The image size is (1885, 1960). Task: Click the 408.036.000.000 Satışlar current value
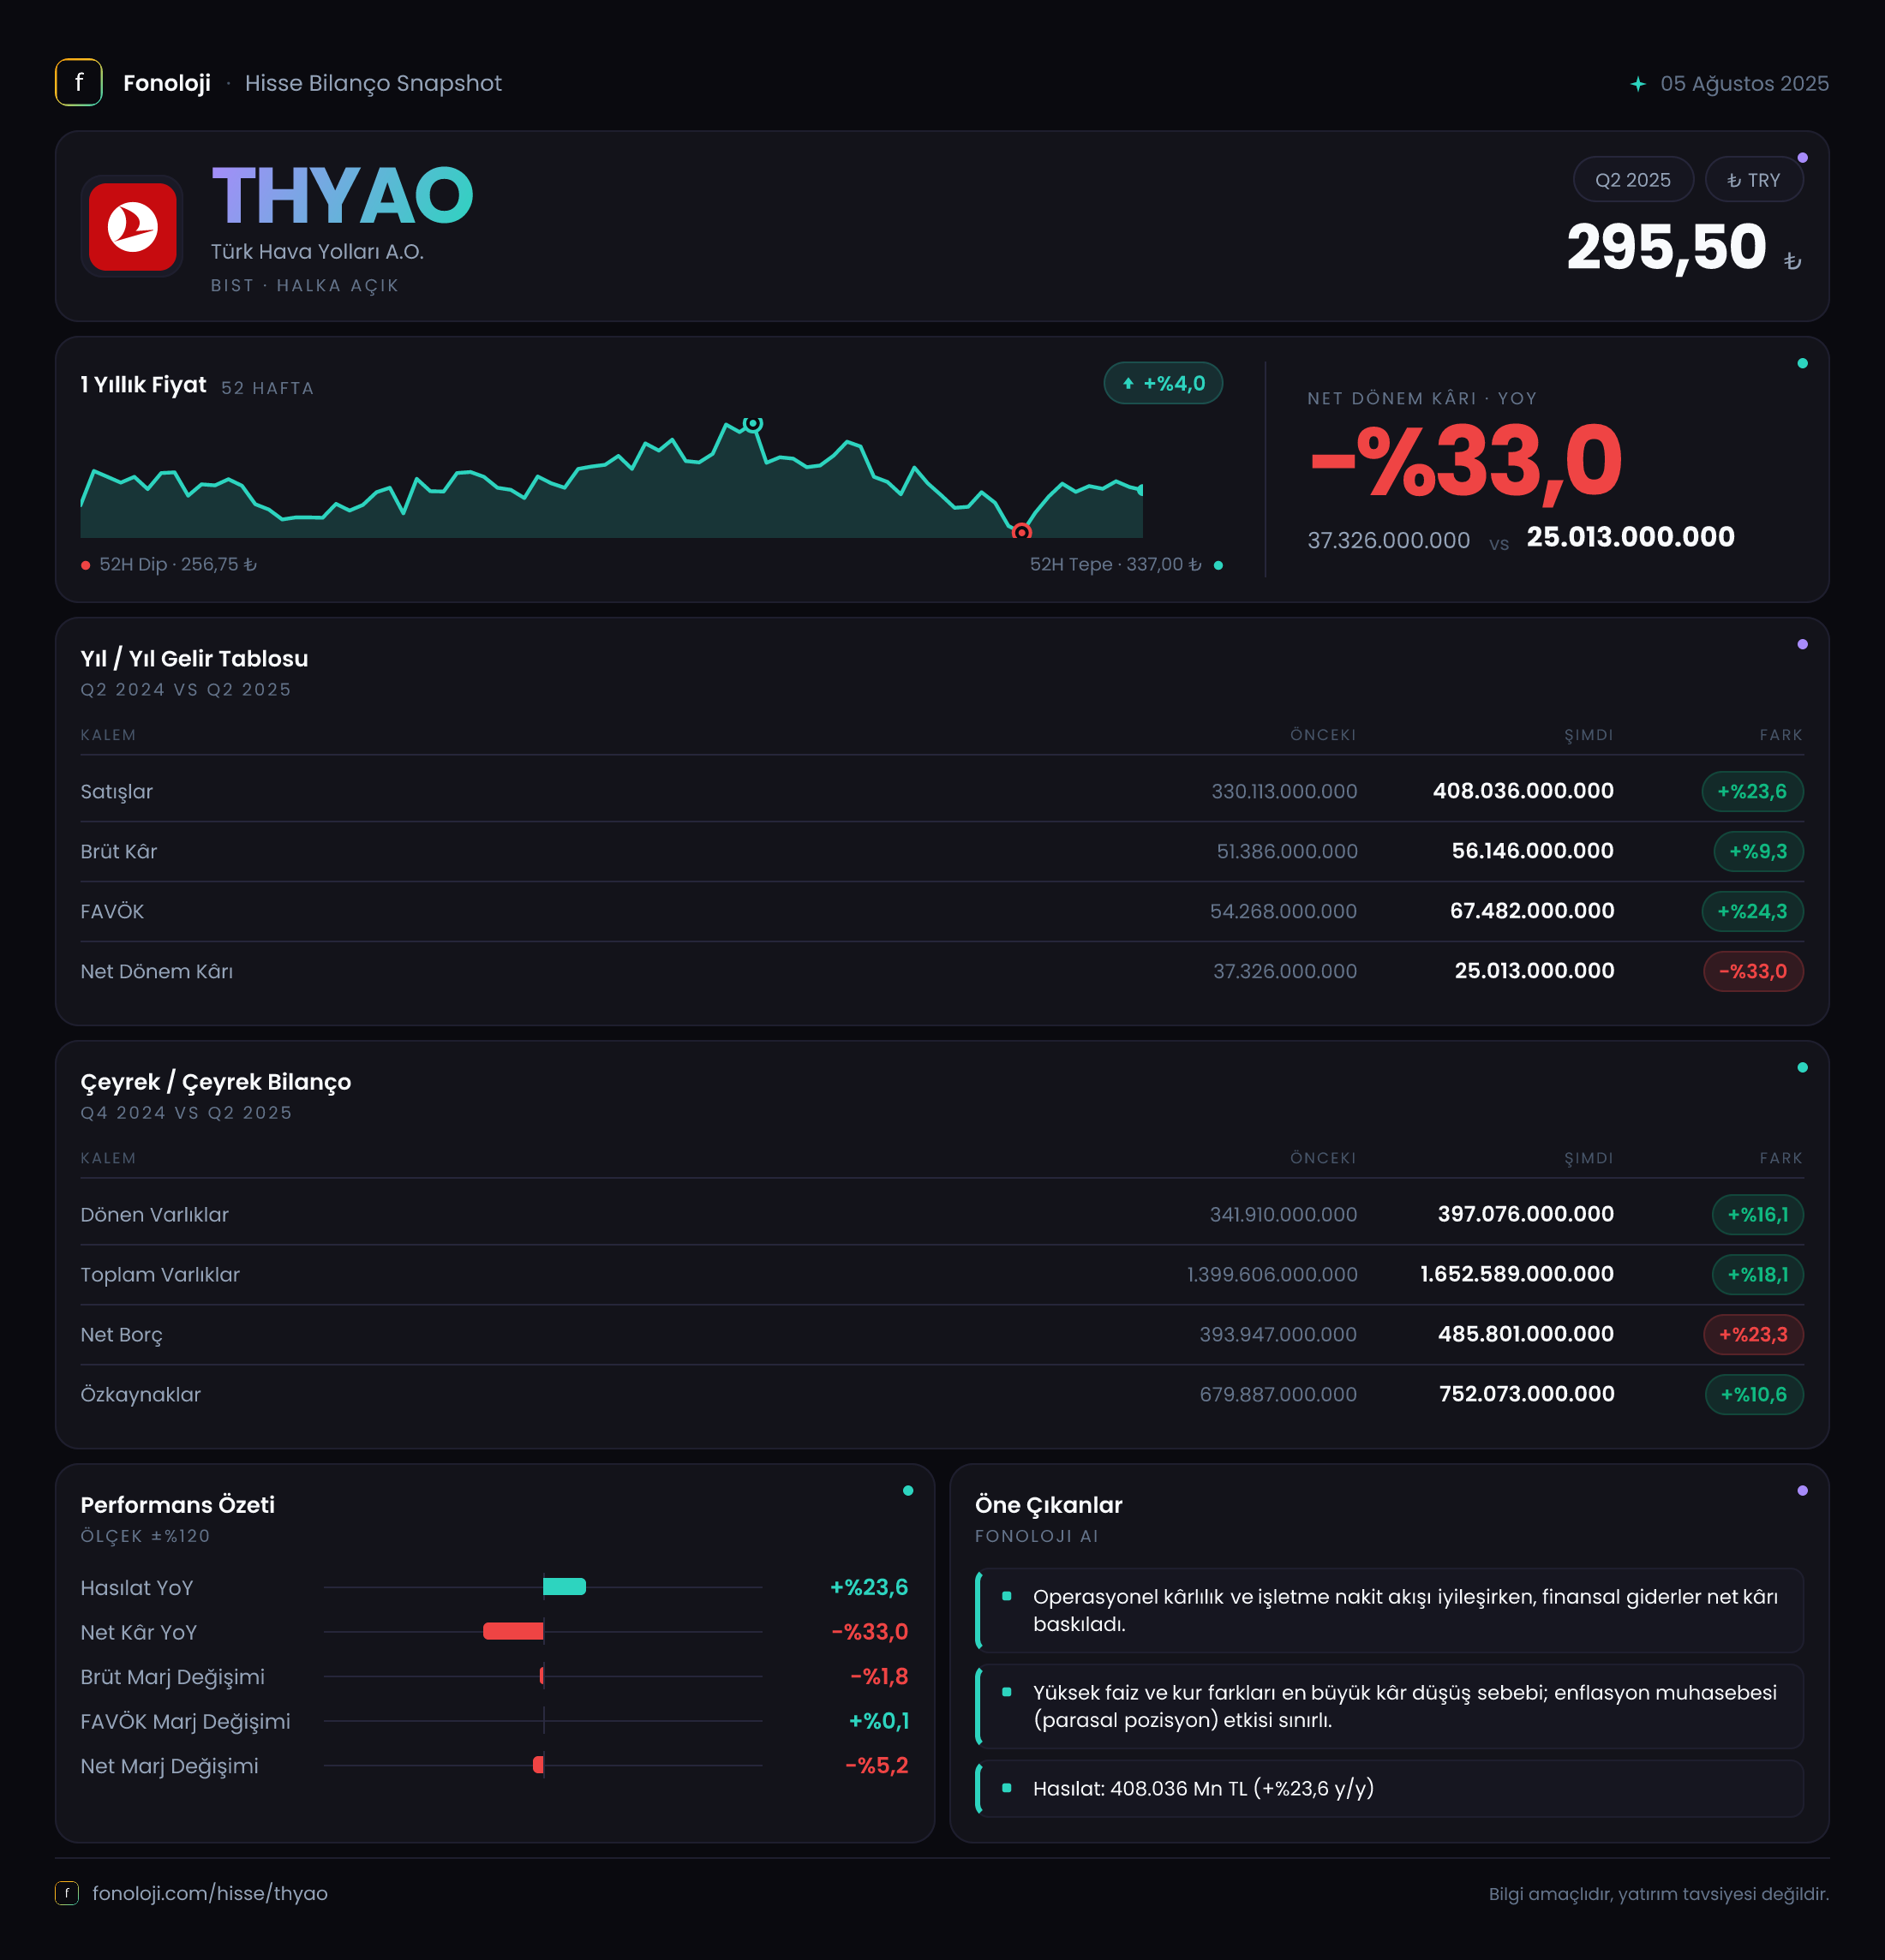(1523, 791)
